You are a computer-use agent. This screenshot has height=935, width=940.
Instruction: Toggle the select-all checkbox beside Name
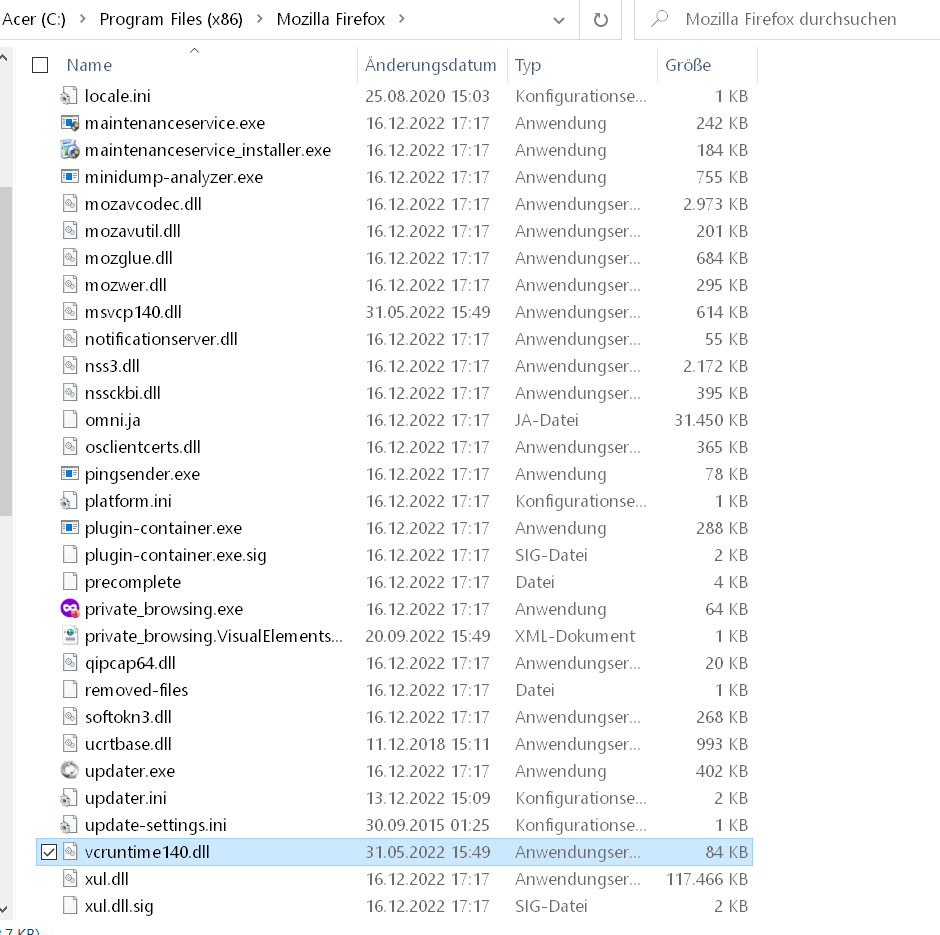(x=40, y=65)
